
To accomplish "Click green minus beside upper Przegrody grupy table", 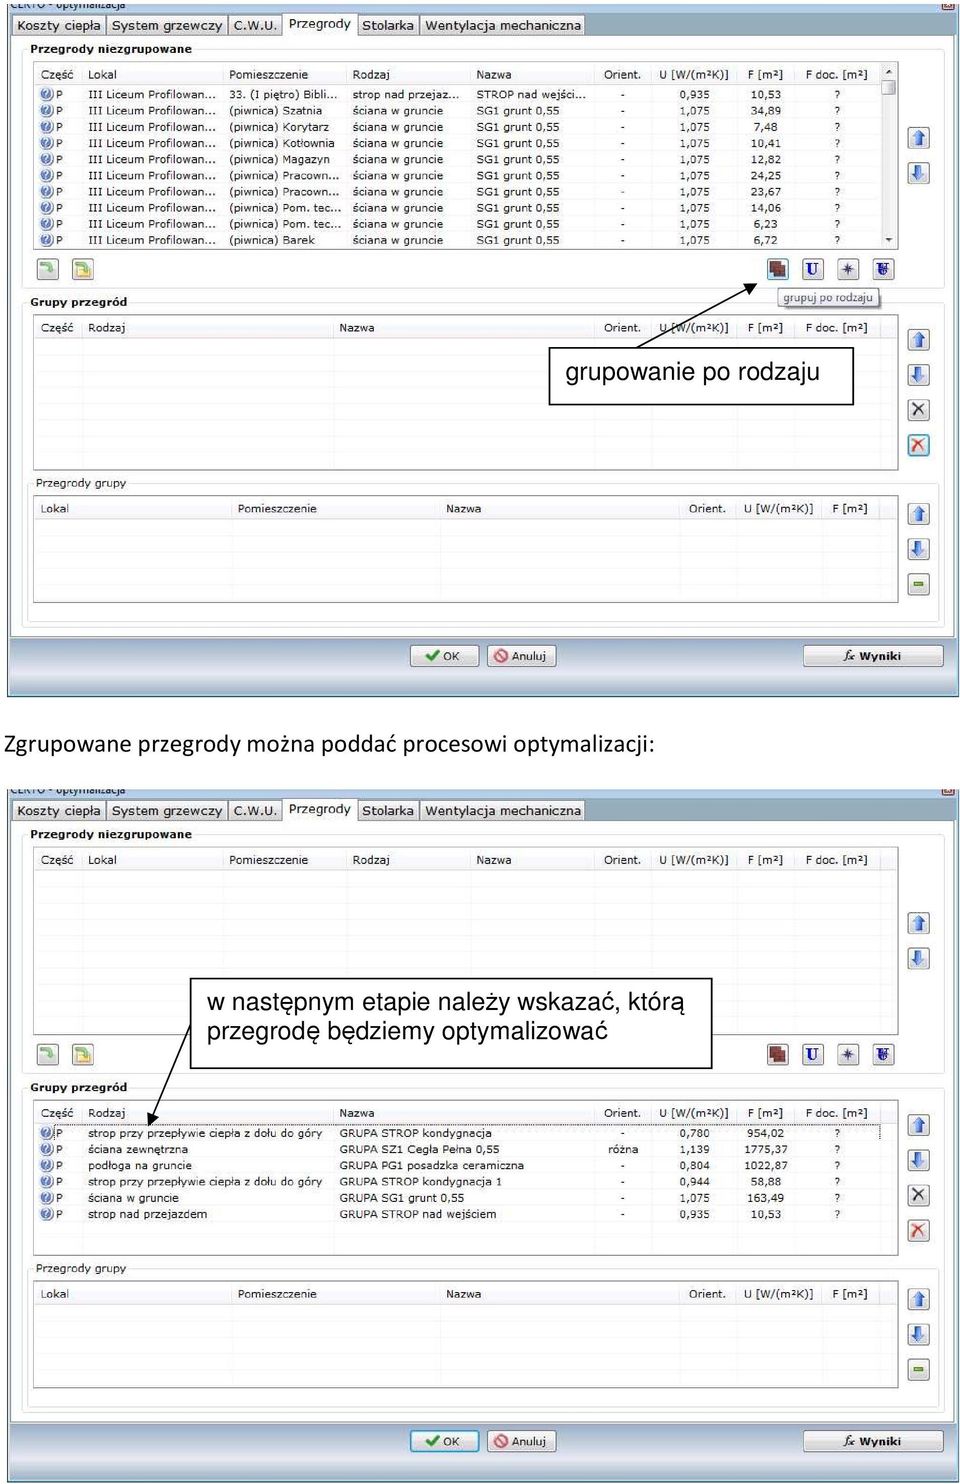I will 919,584.
